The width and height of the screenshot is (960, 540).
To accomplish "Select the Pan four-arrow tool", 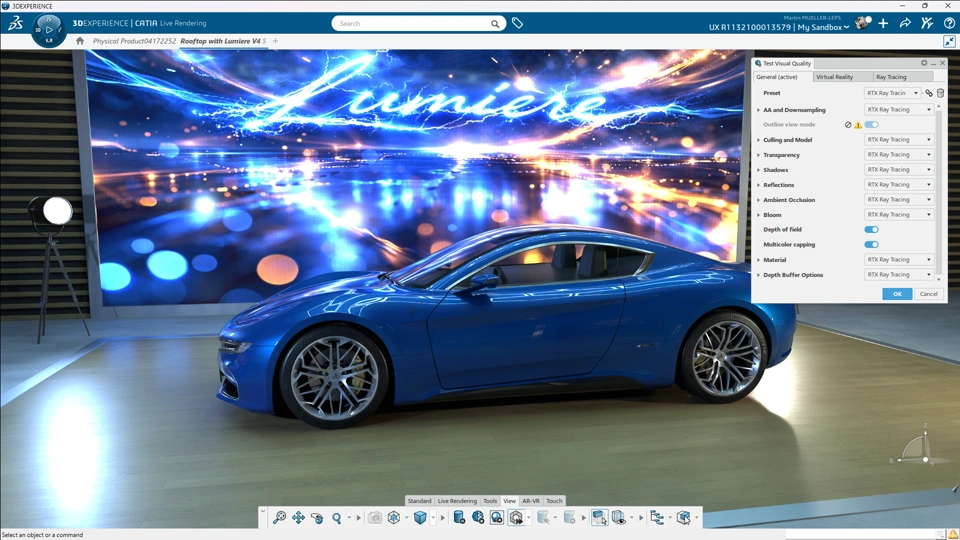I will (x=298, y=518).
